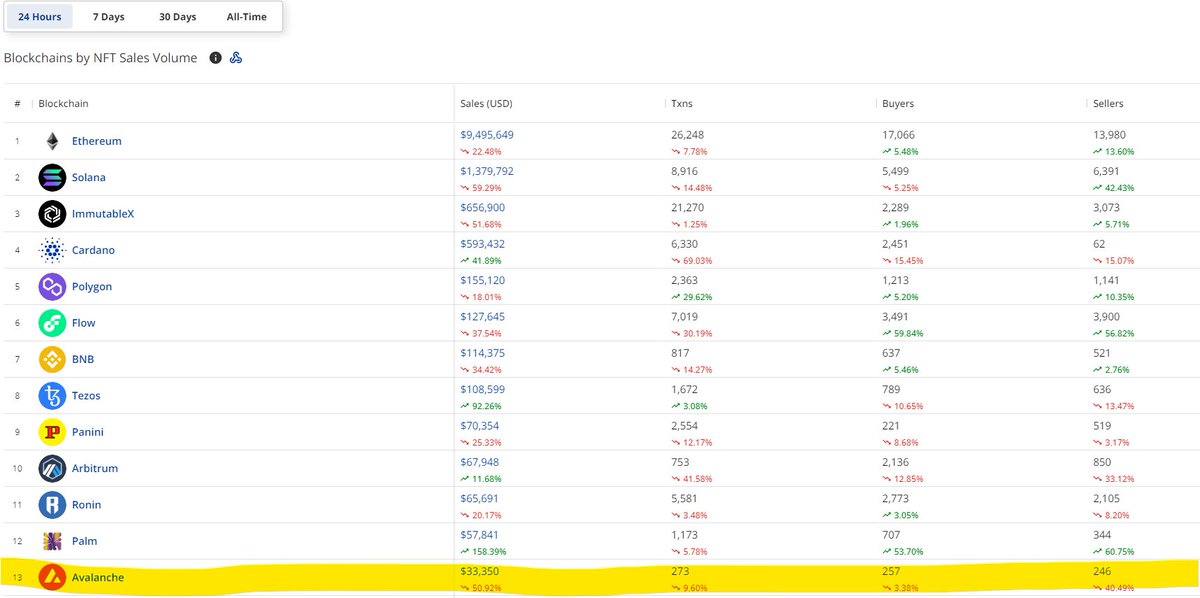Select ImmutableX transactions count 21,270
Image resolution: width=1200 pixels, height=598 pixels.
[x=688, y=207]
